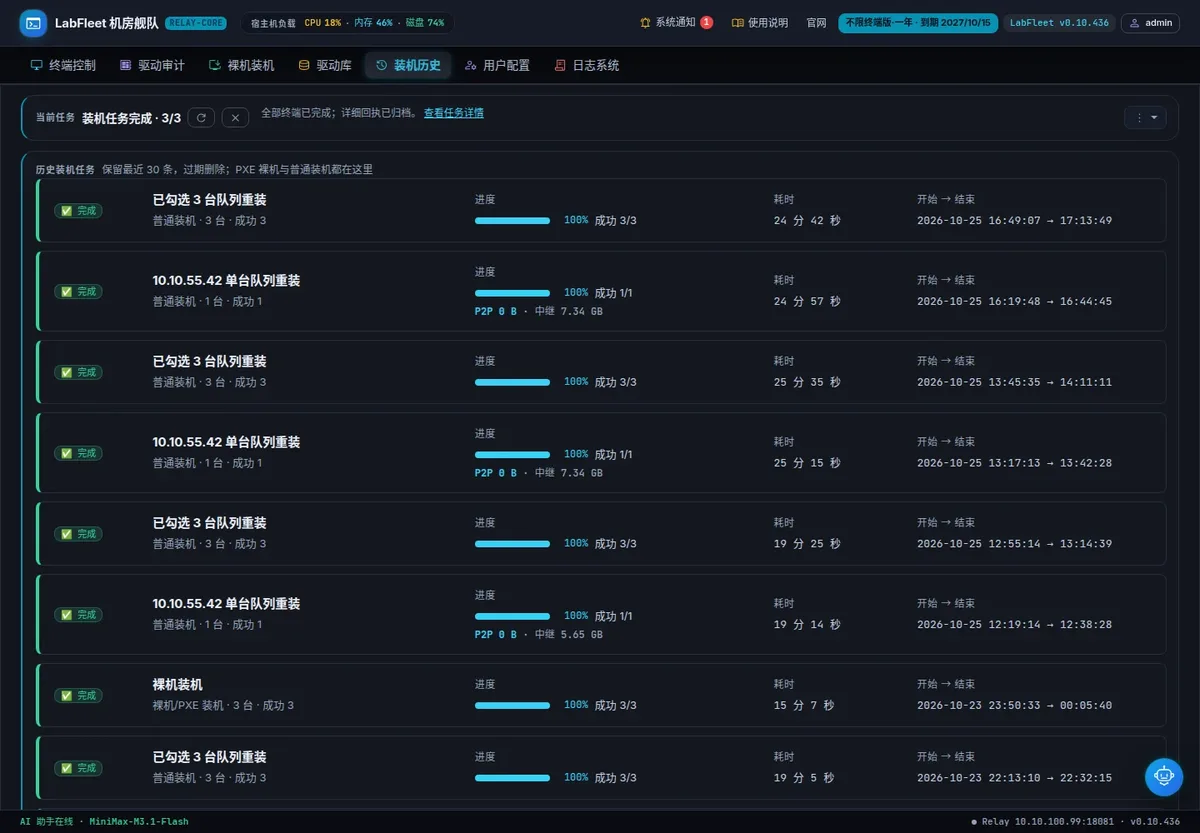This screenshot has height=833, width=1200.
Task: Switch to the 驱动审计 tab
Action: [x=152, y=66]
